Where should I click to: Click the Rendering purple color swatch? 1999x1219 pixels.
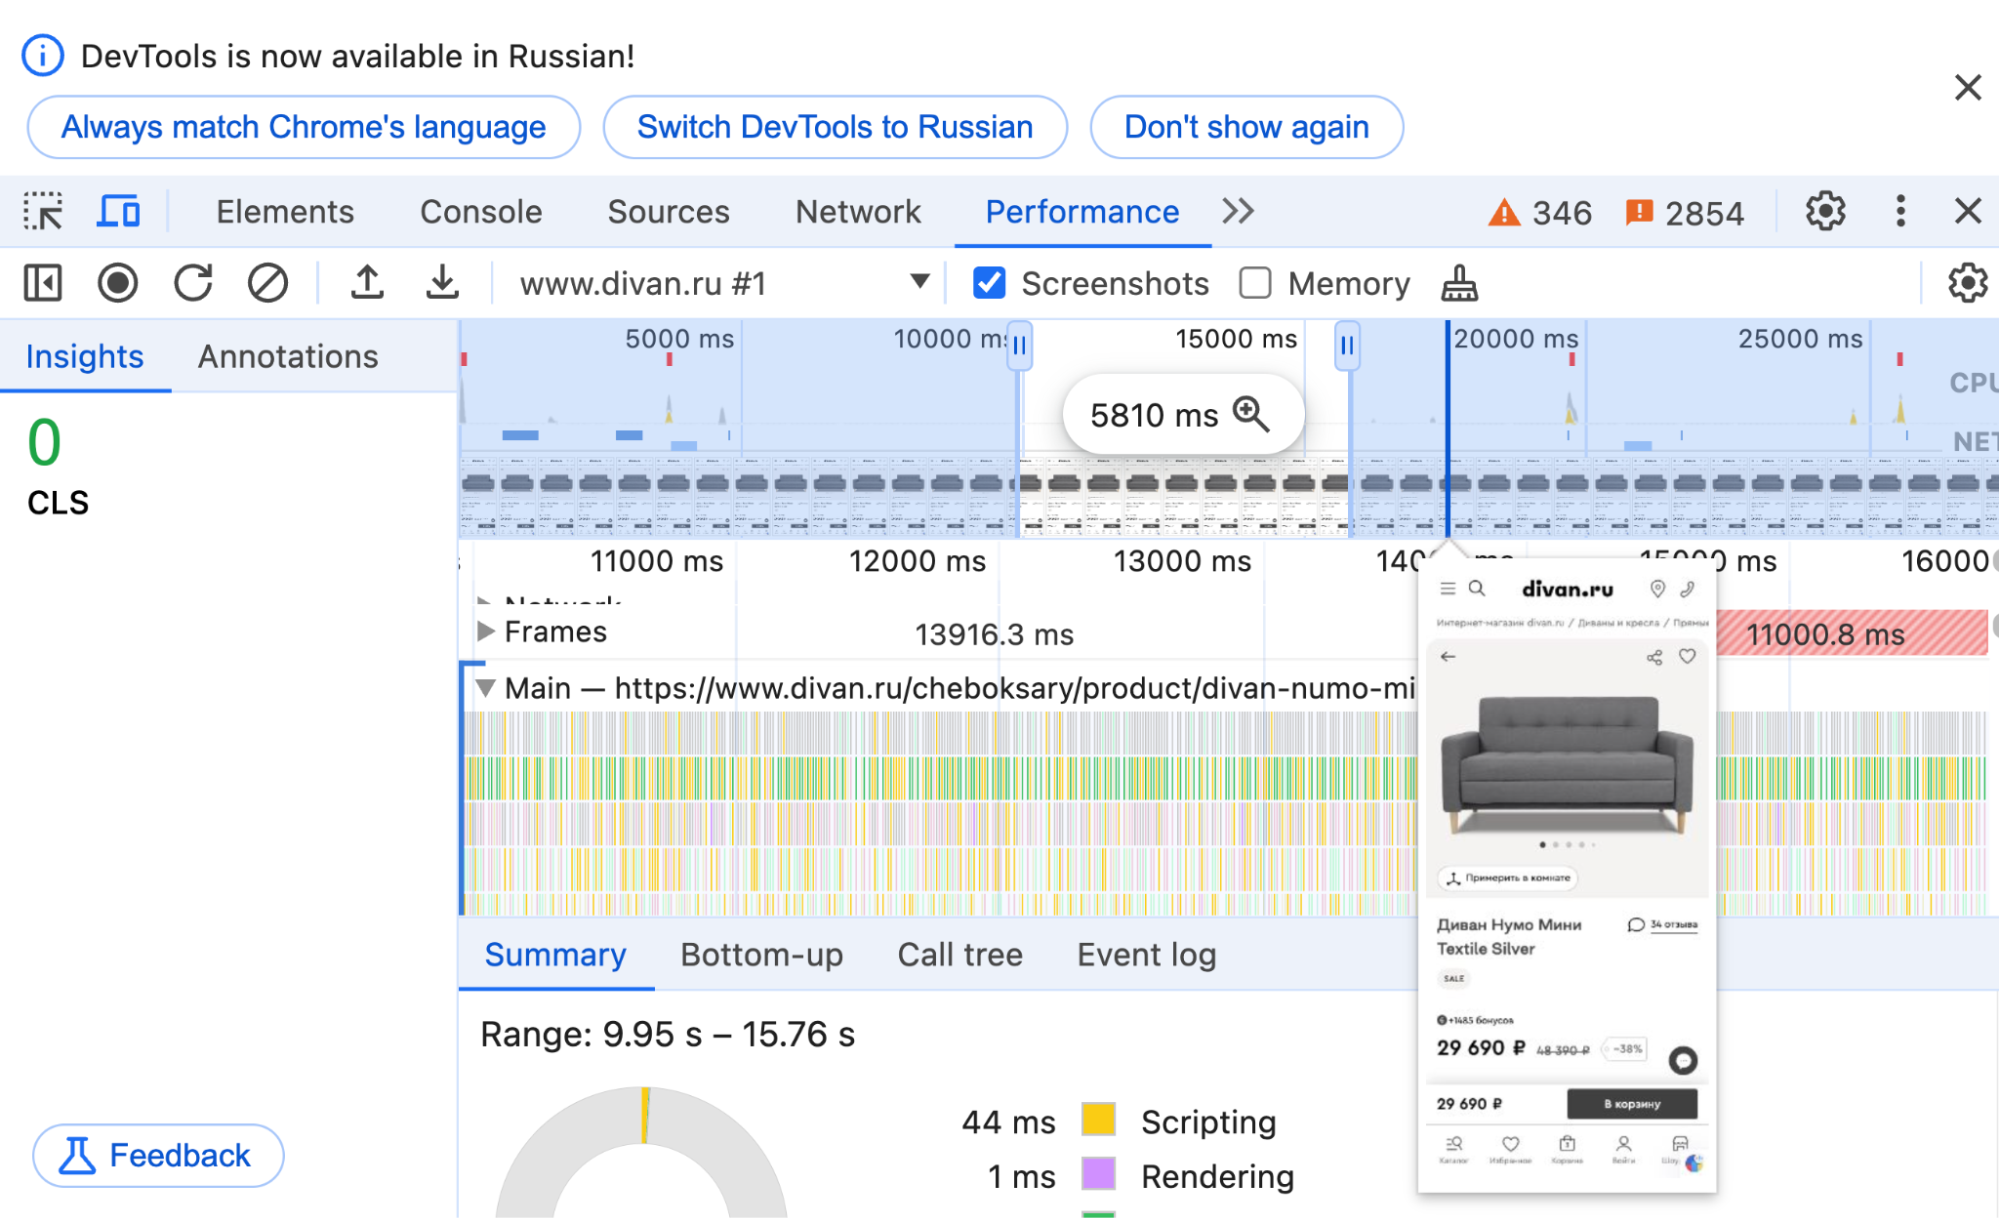[1098, 1175]
